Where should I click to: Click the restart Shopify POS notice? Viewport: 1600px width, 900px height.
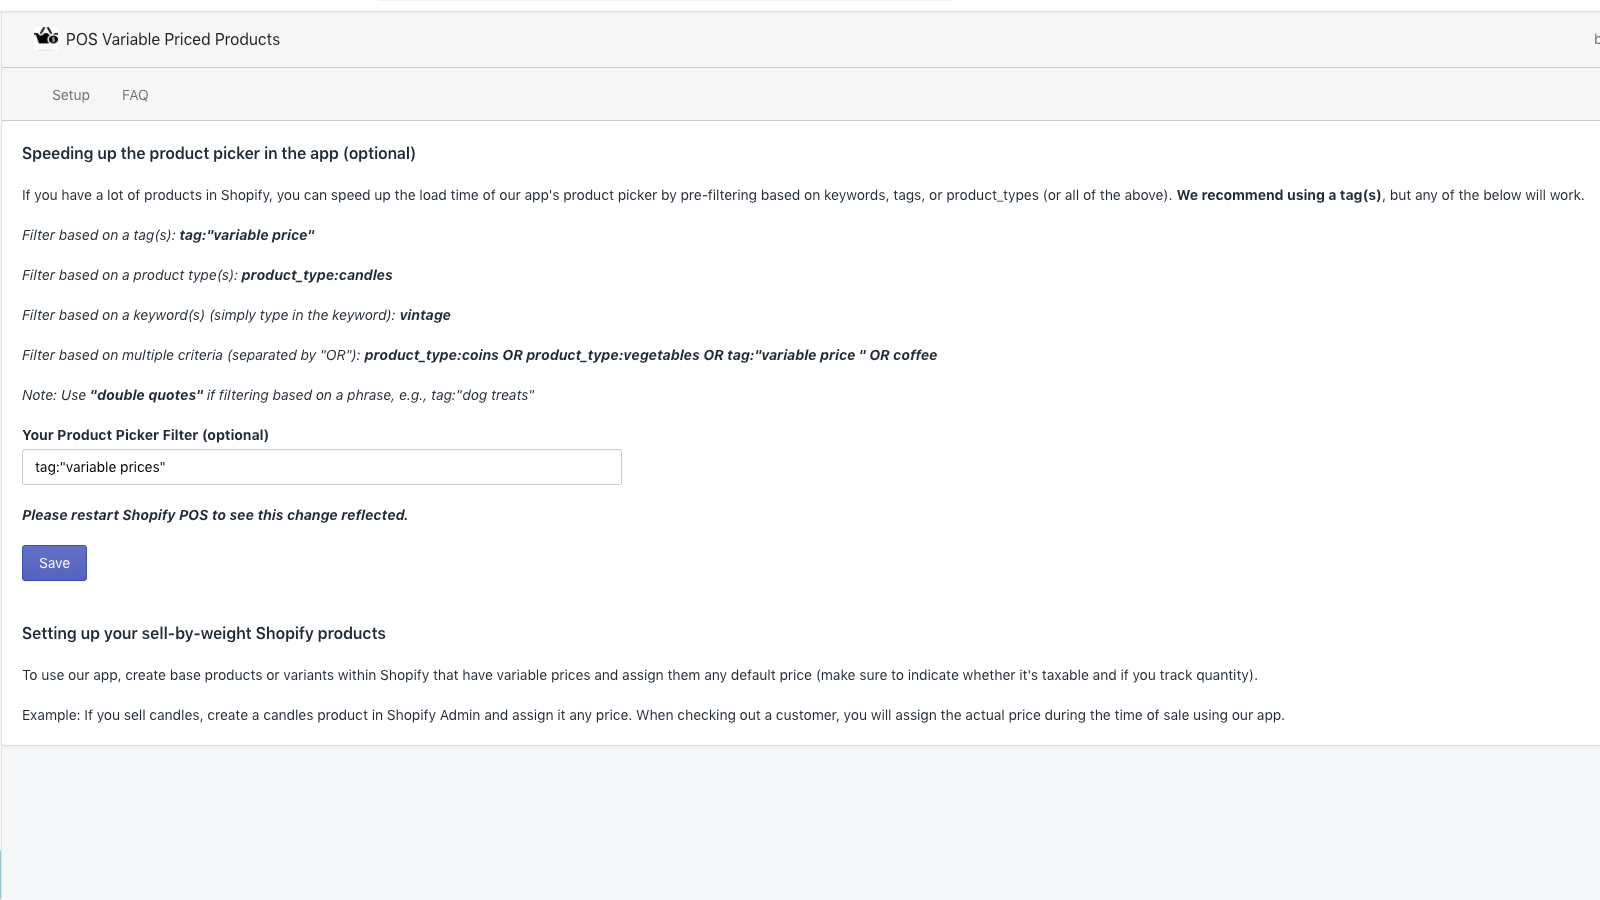pos(214,514)
